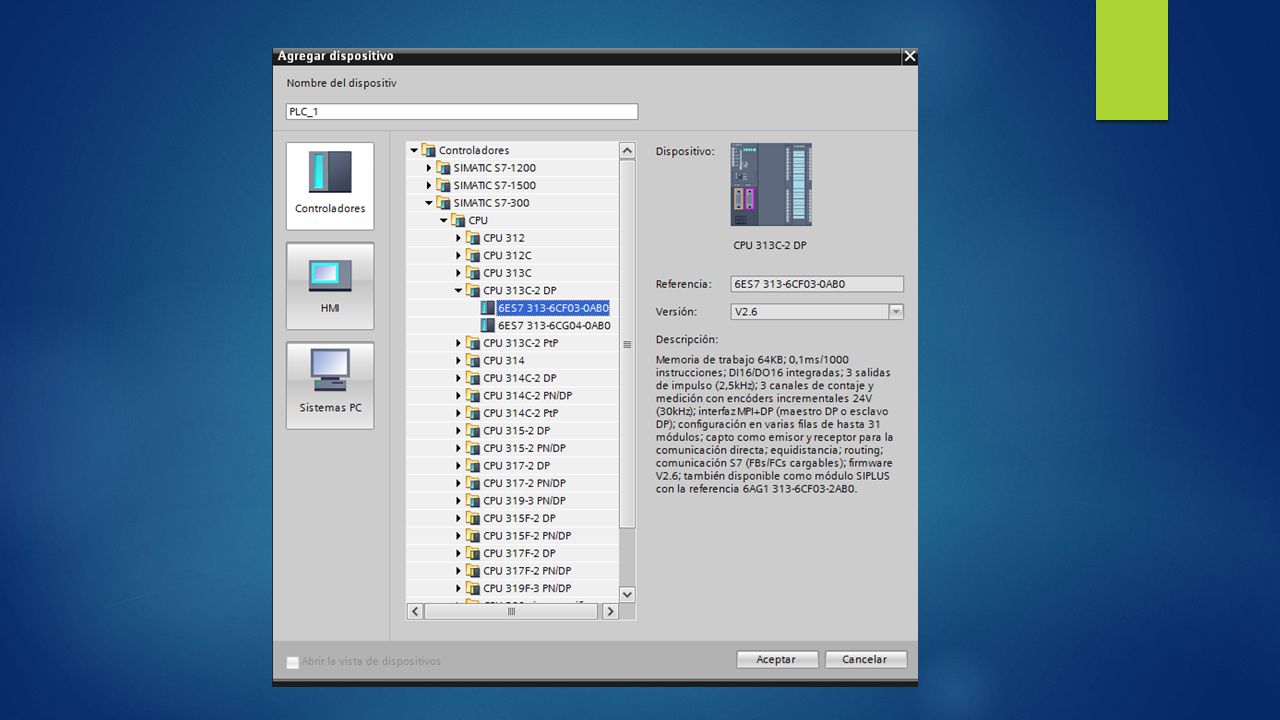Click the device name field containing PLC_1
This screenshot has height=720, width=1280.
(462, 112)
